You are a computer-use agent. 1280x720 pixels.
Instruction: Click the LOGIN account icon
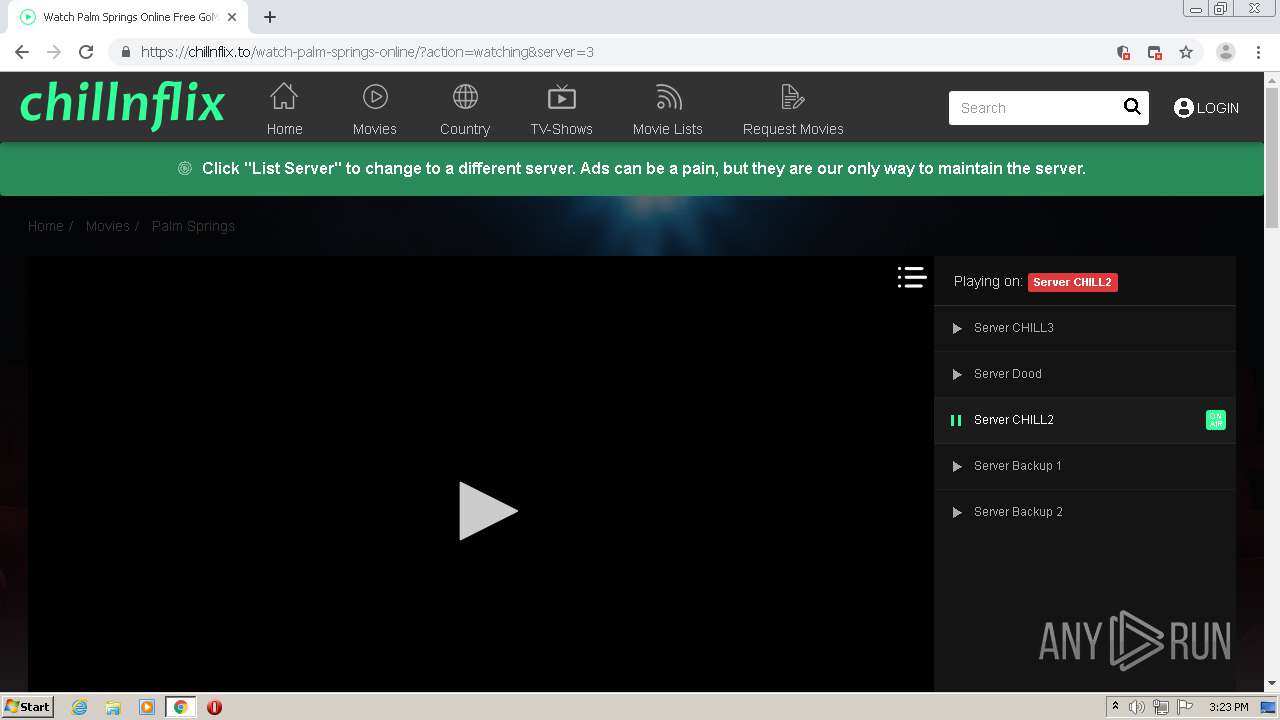tap(1184, 108)
